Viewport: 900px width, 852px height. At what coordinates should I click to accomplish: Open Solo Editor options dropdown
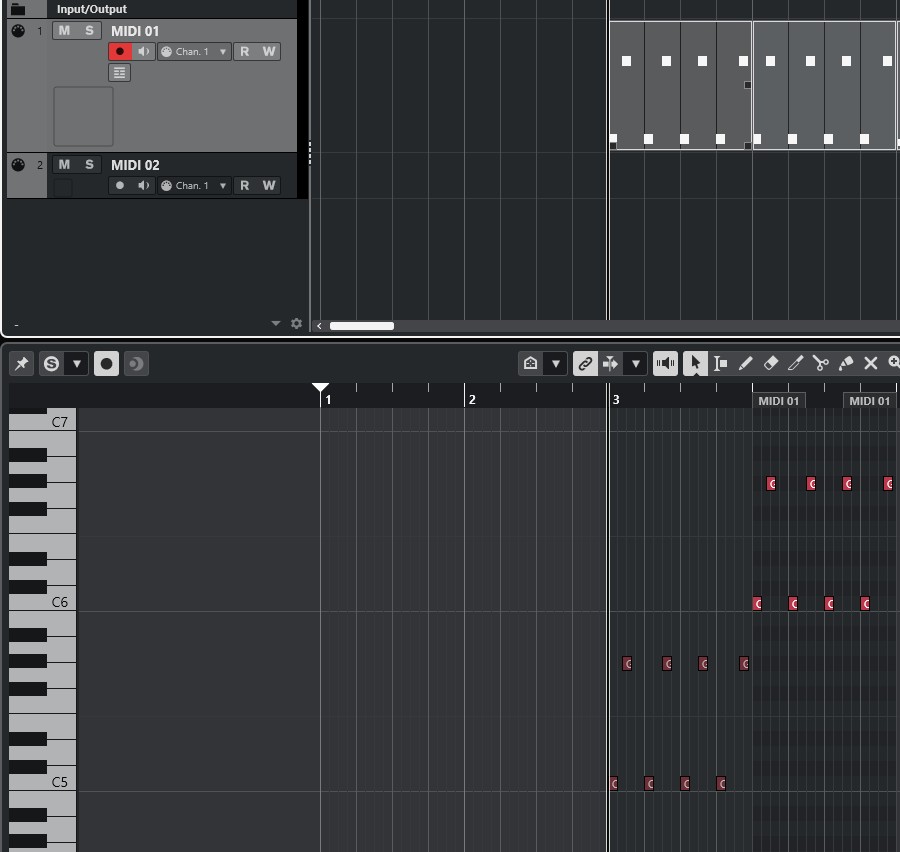point(77,363)
